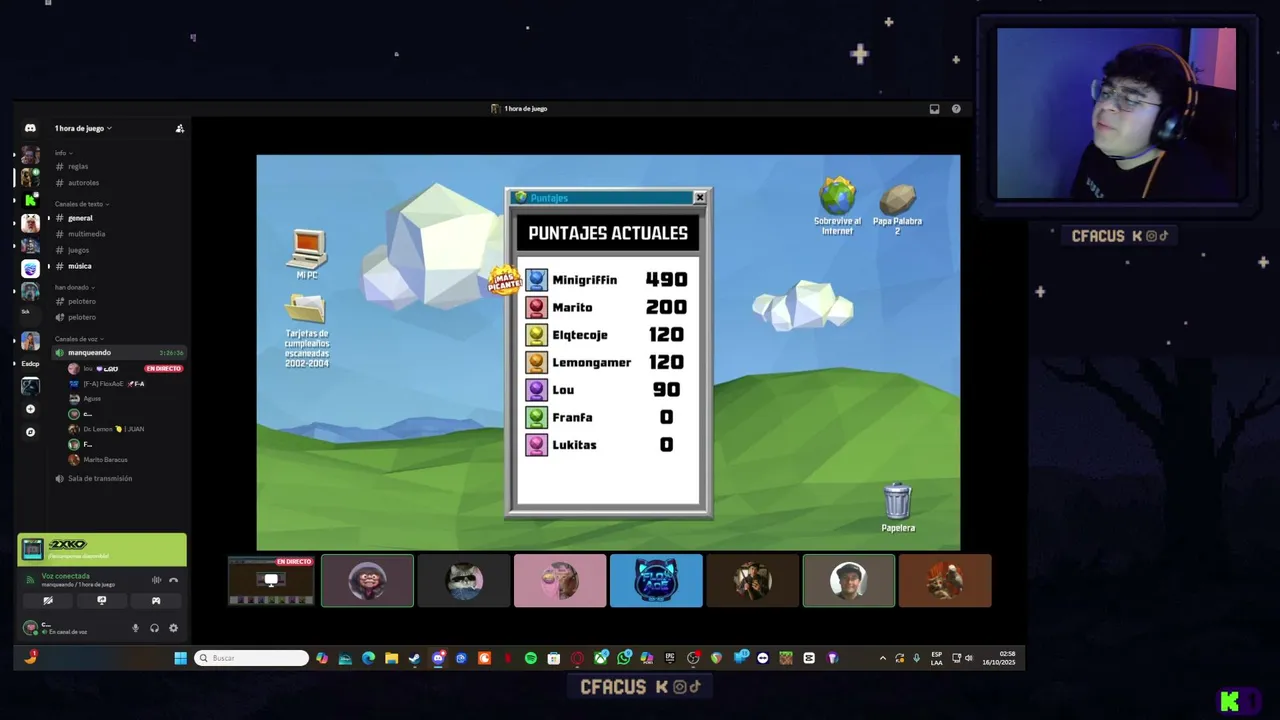Collapse the han donado category
Screen dimensions: 1280x720
74,287
